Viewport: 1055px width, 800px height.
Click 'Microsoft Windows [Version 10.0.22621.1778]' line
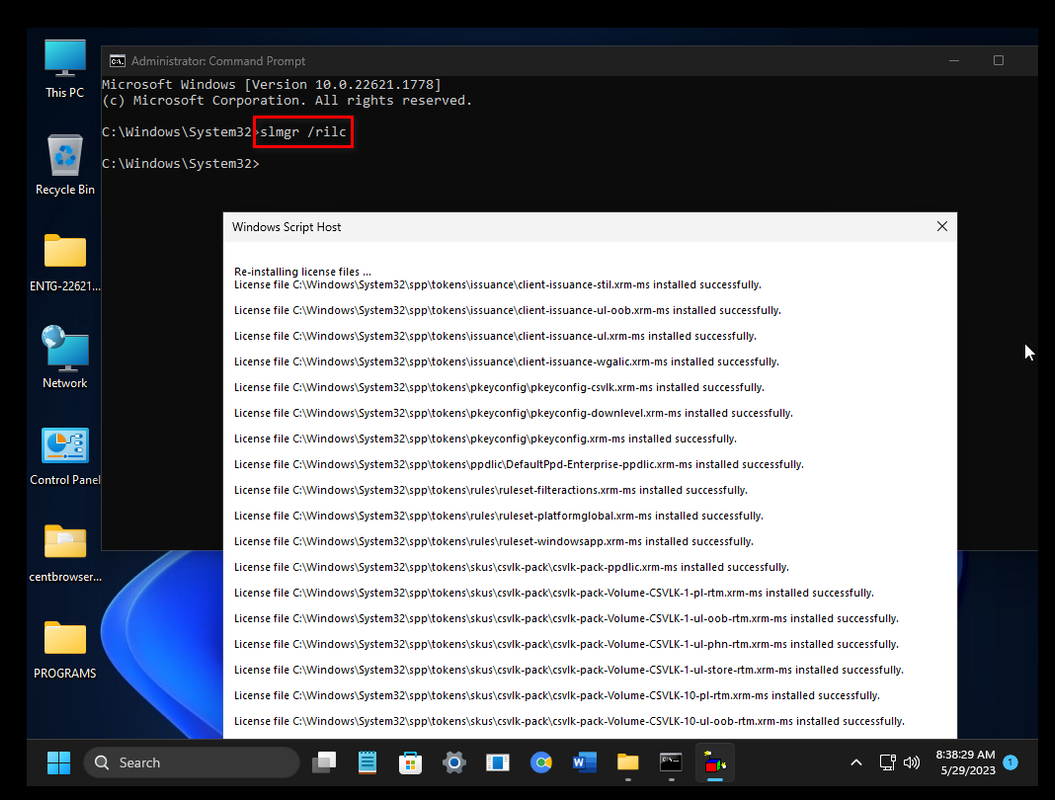pos(272,85)
